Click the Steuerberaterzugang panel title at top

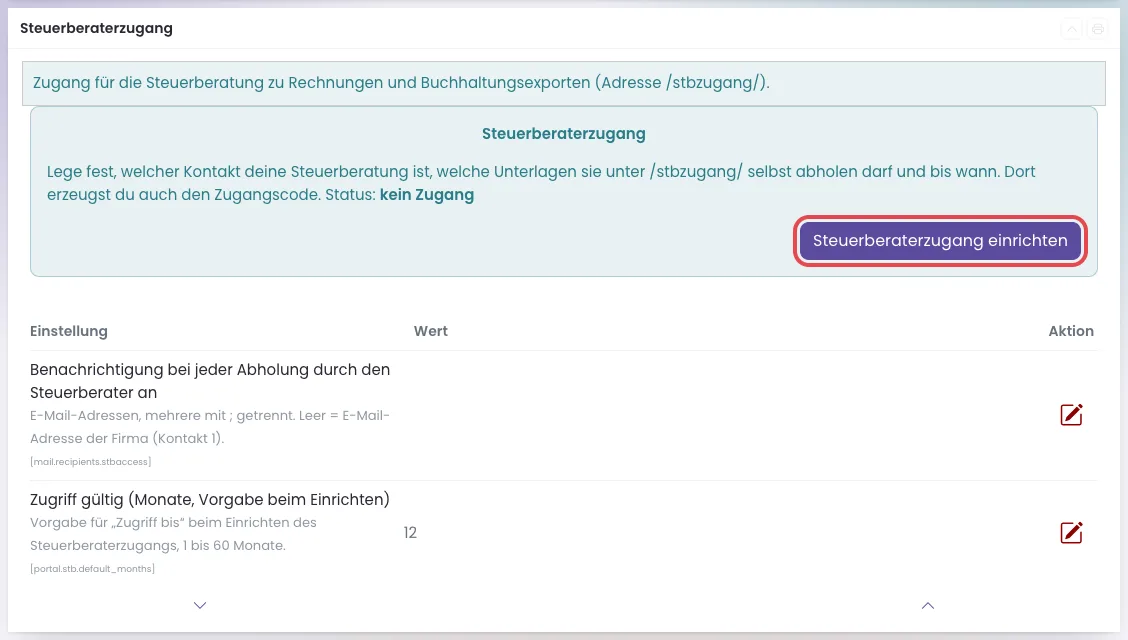(x=96, y=29)
